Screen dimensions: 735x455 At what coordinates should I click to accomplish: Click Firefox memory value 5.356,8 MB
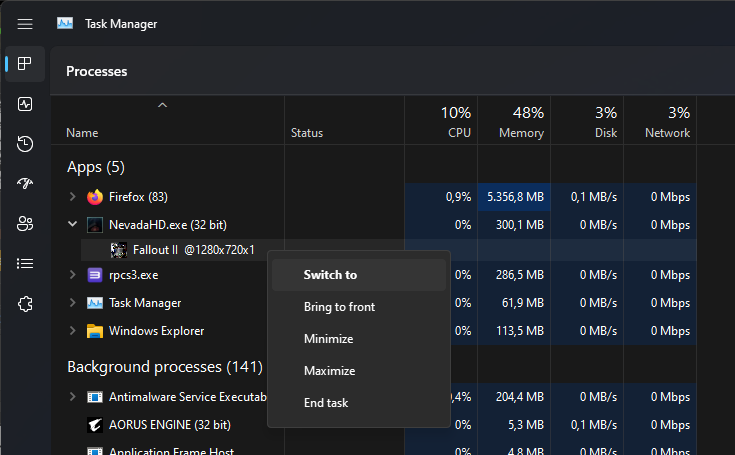pyautogui.click(x=515, y=197)
